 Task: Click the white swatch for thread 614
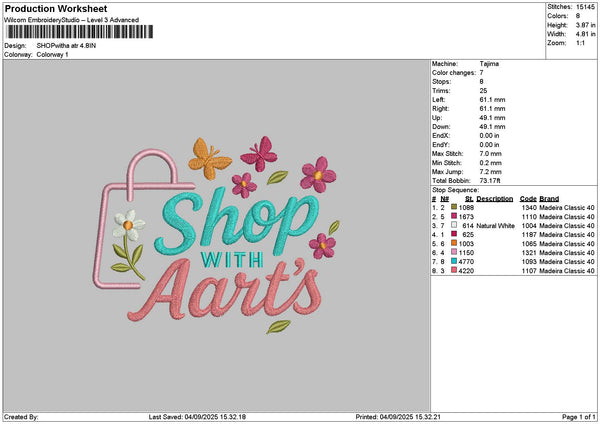[x=454, y=225]
